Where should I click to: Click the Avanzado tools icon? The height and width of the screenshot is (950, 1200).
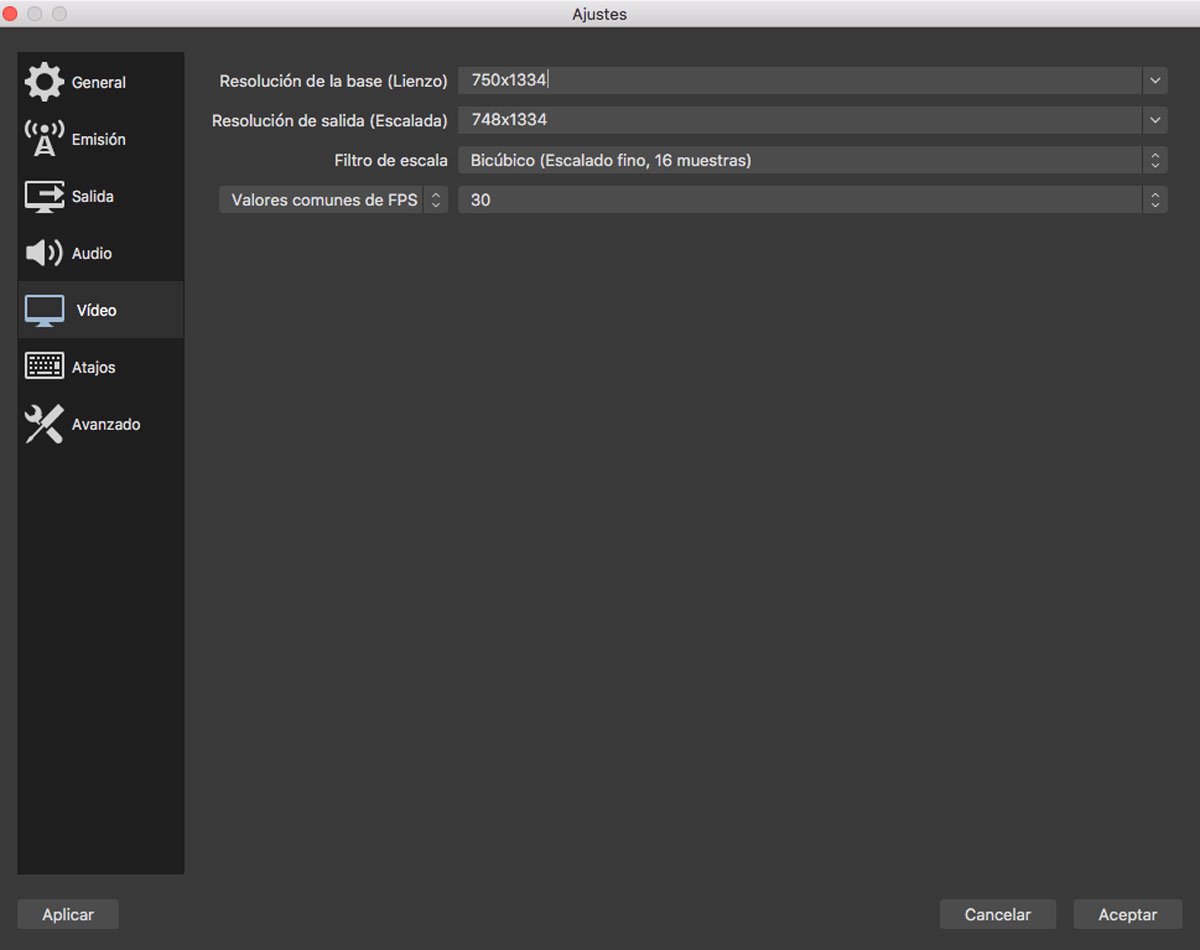pyautogui.click(x=44, y=424)
